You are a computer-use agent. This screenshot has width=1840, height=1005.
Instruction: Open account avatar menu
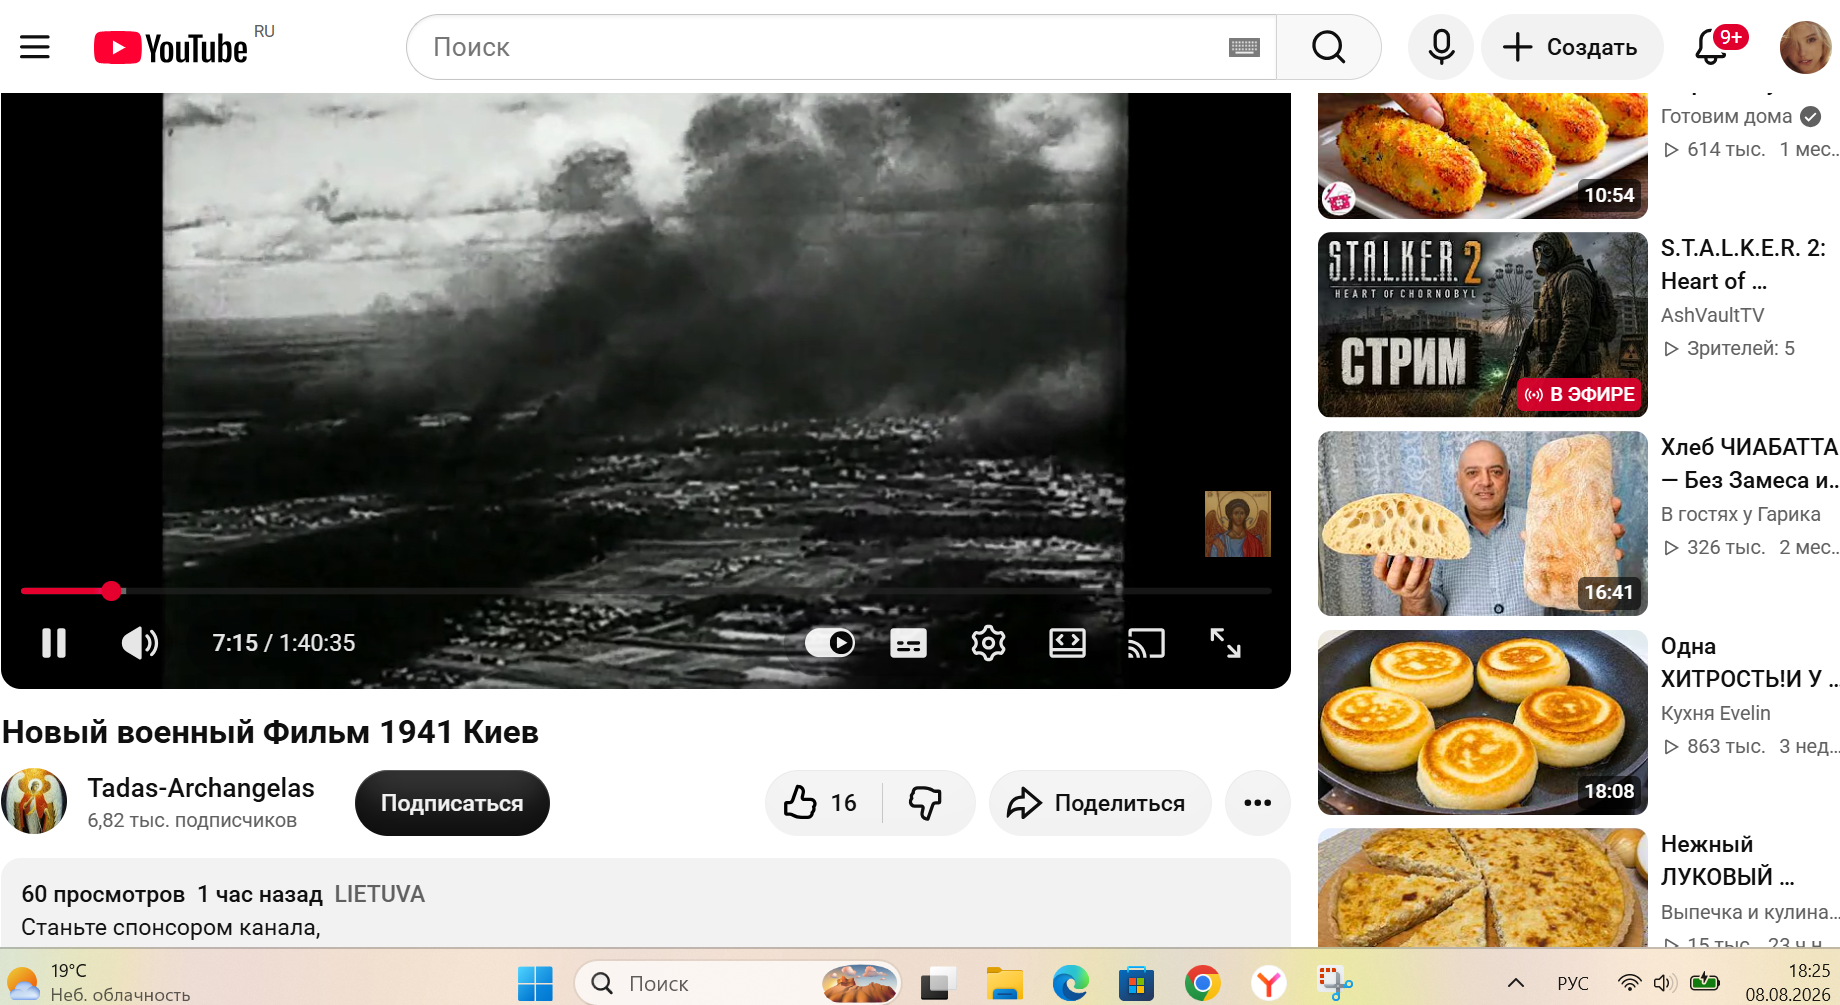coord(1805,47)
